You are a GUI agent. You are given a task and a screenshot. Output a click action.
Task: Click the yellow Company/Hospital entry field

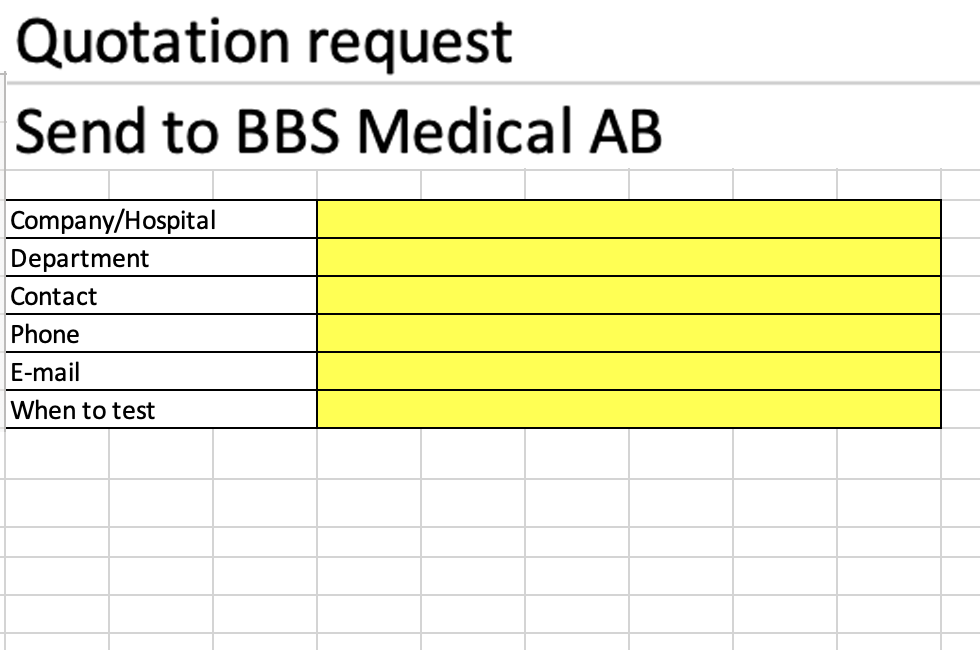pos(629,220)
